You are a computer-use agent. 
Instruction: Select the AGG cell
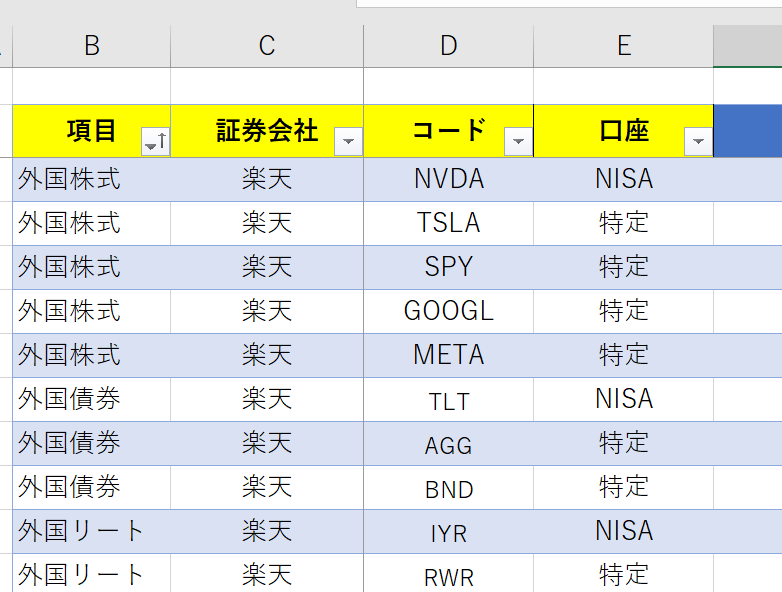[448, 443]
